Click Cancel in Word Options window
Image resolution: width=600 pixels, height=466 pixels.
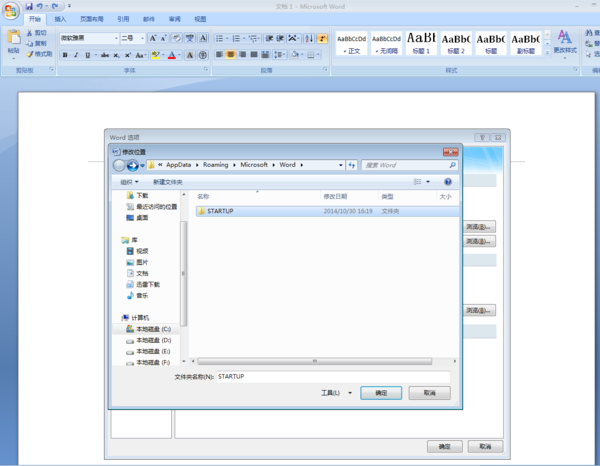[485, 446]
